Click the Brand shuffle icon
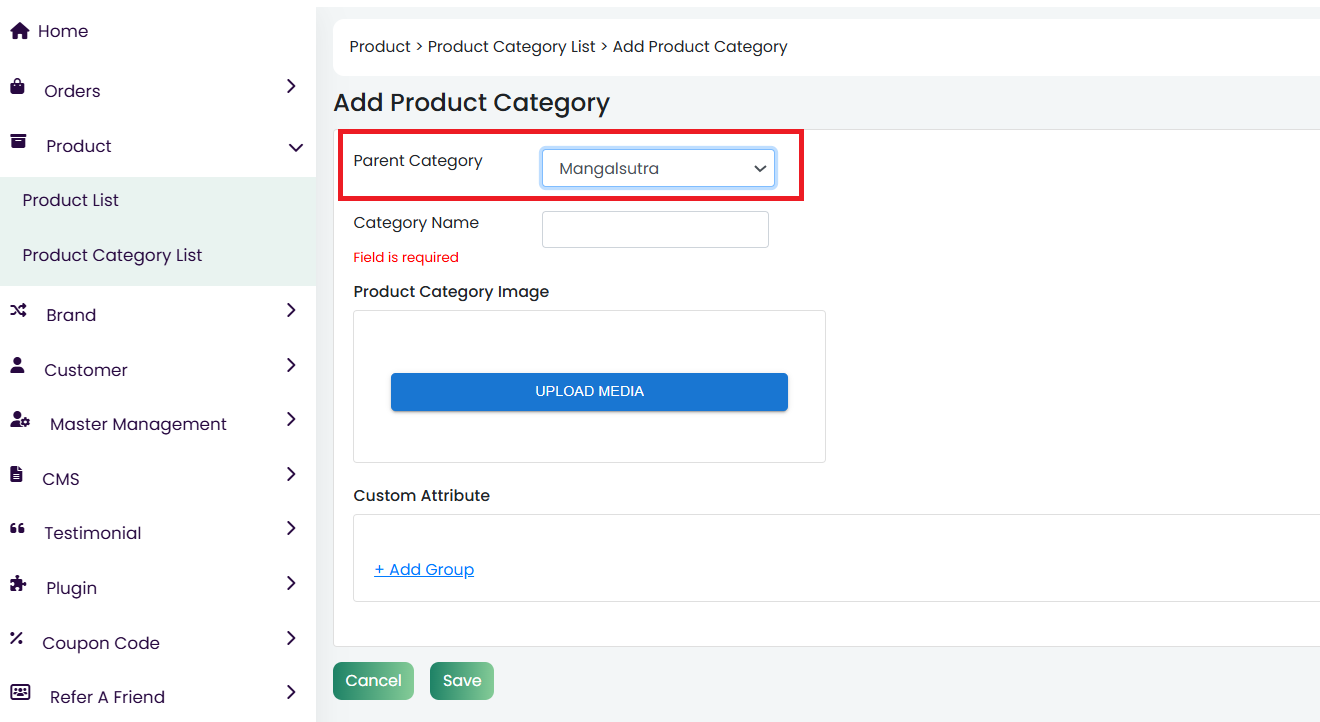Screen dimensions: 1320x722 [18, 311]
